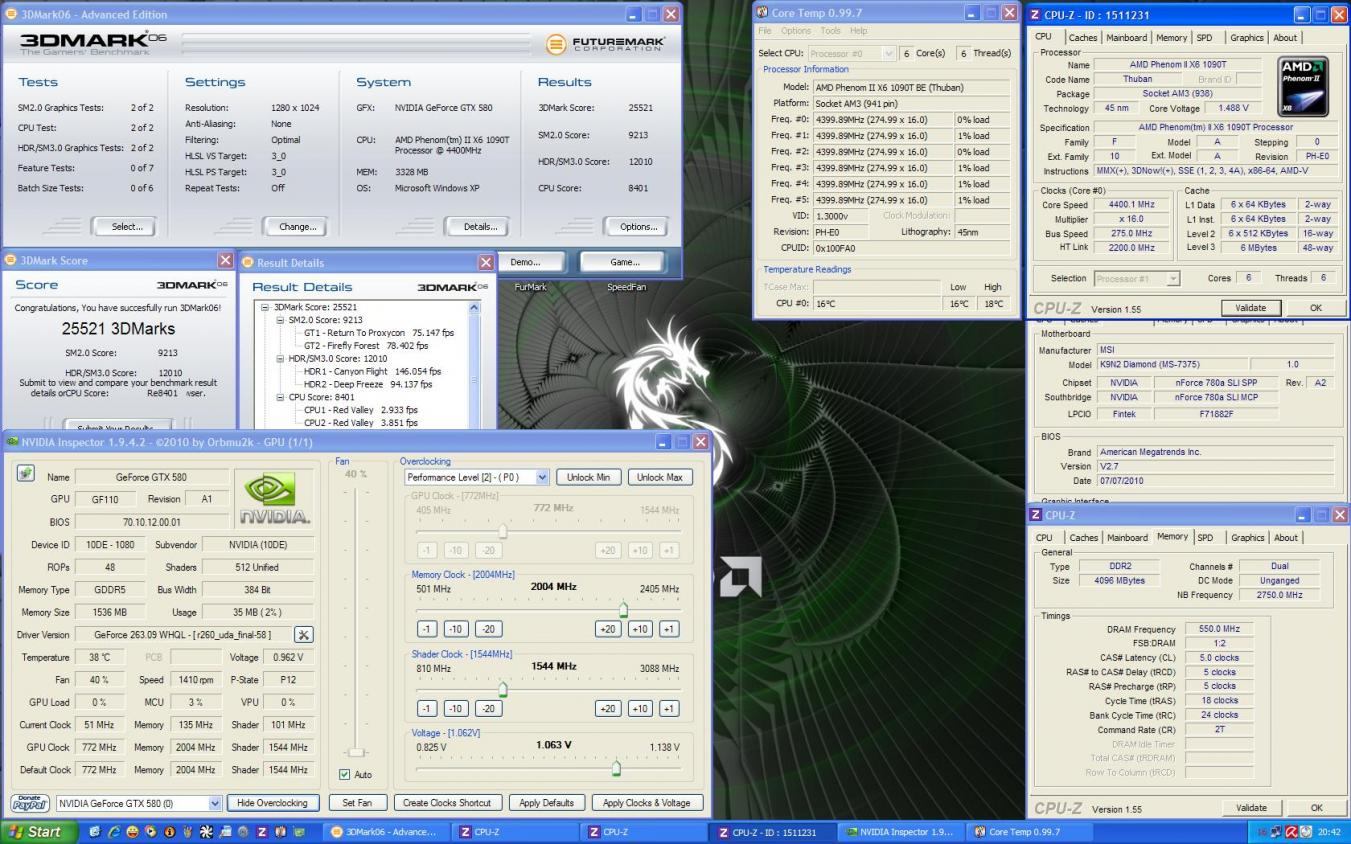
Task: Click the Demo... button in 3DMark06
Action: [526, 262]
